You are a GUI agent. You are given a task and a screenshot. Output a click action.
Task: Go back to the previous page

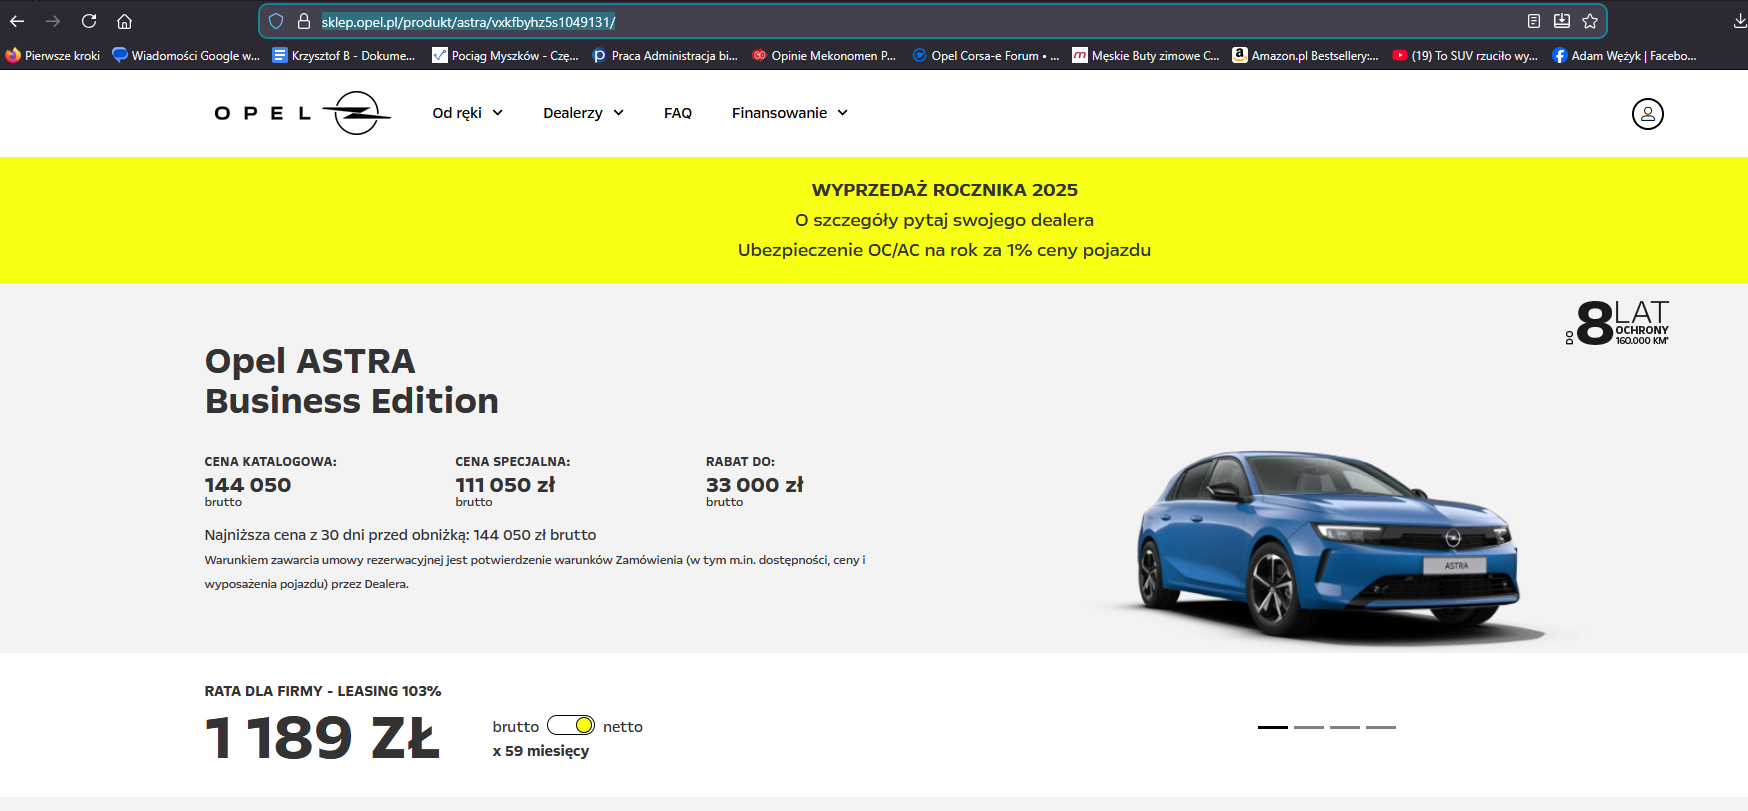click(17, 21)
